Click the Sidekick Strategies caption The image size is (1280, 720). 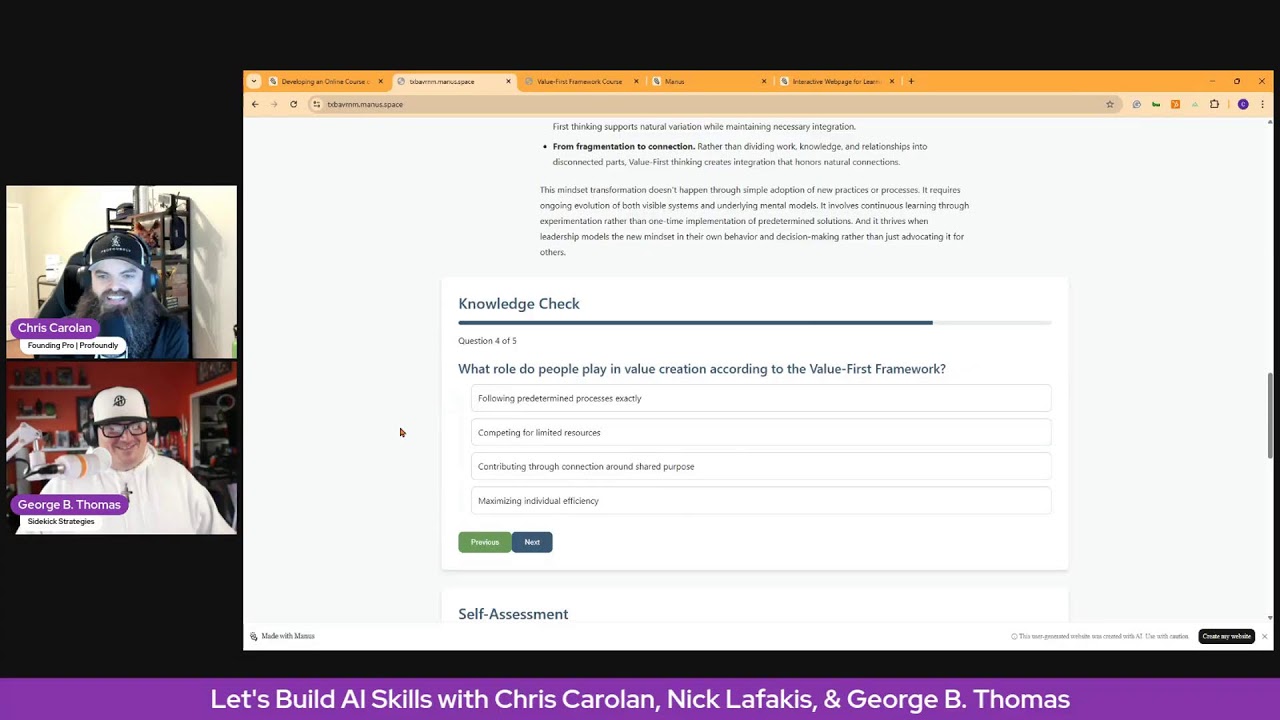point(61,521)
